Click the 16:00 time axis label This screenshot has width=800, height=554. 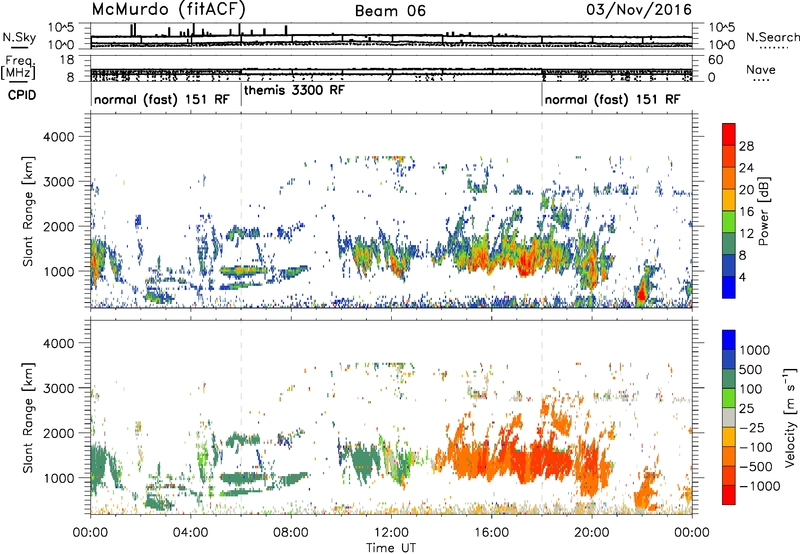[491, 533]
